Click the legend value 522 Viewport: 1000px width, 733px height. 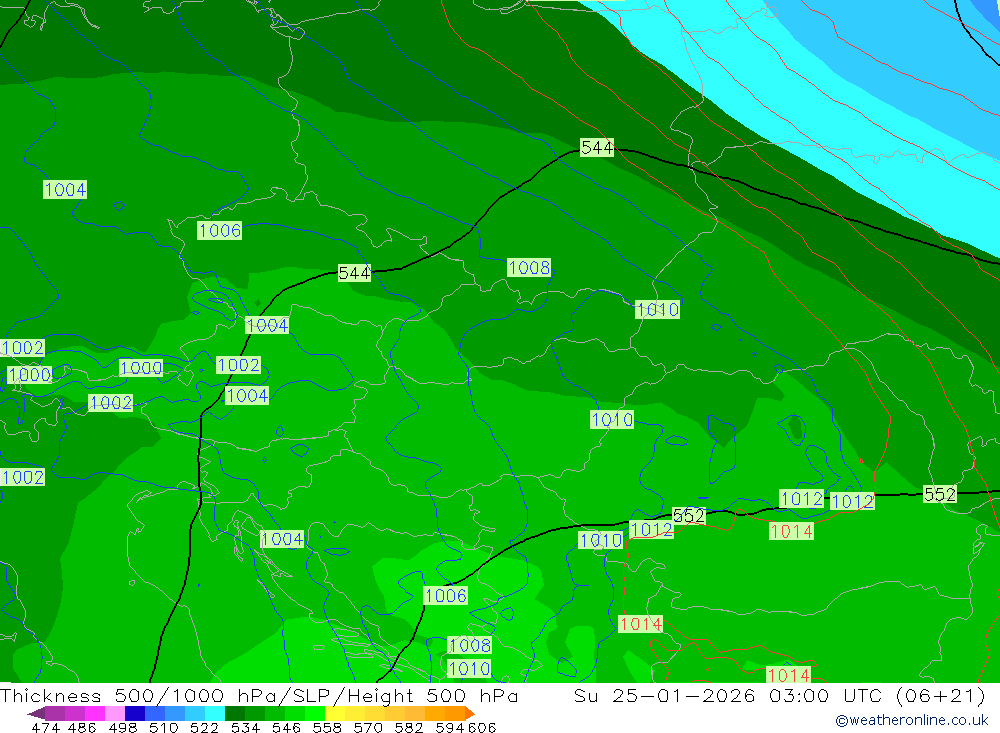205,728
